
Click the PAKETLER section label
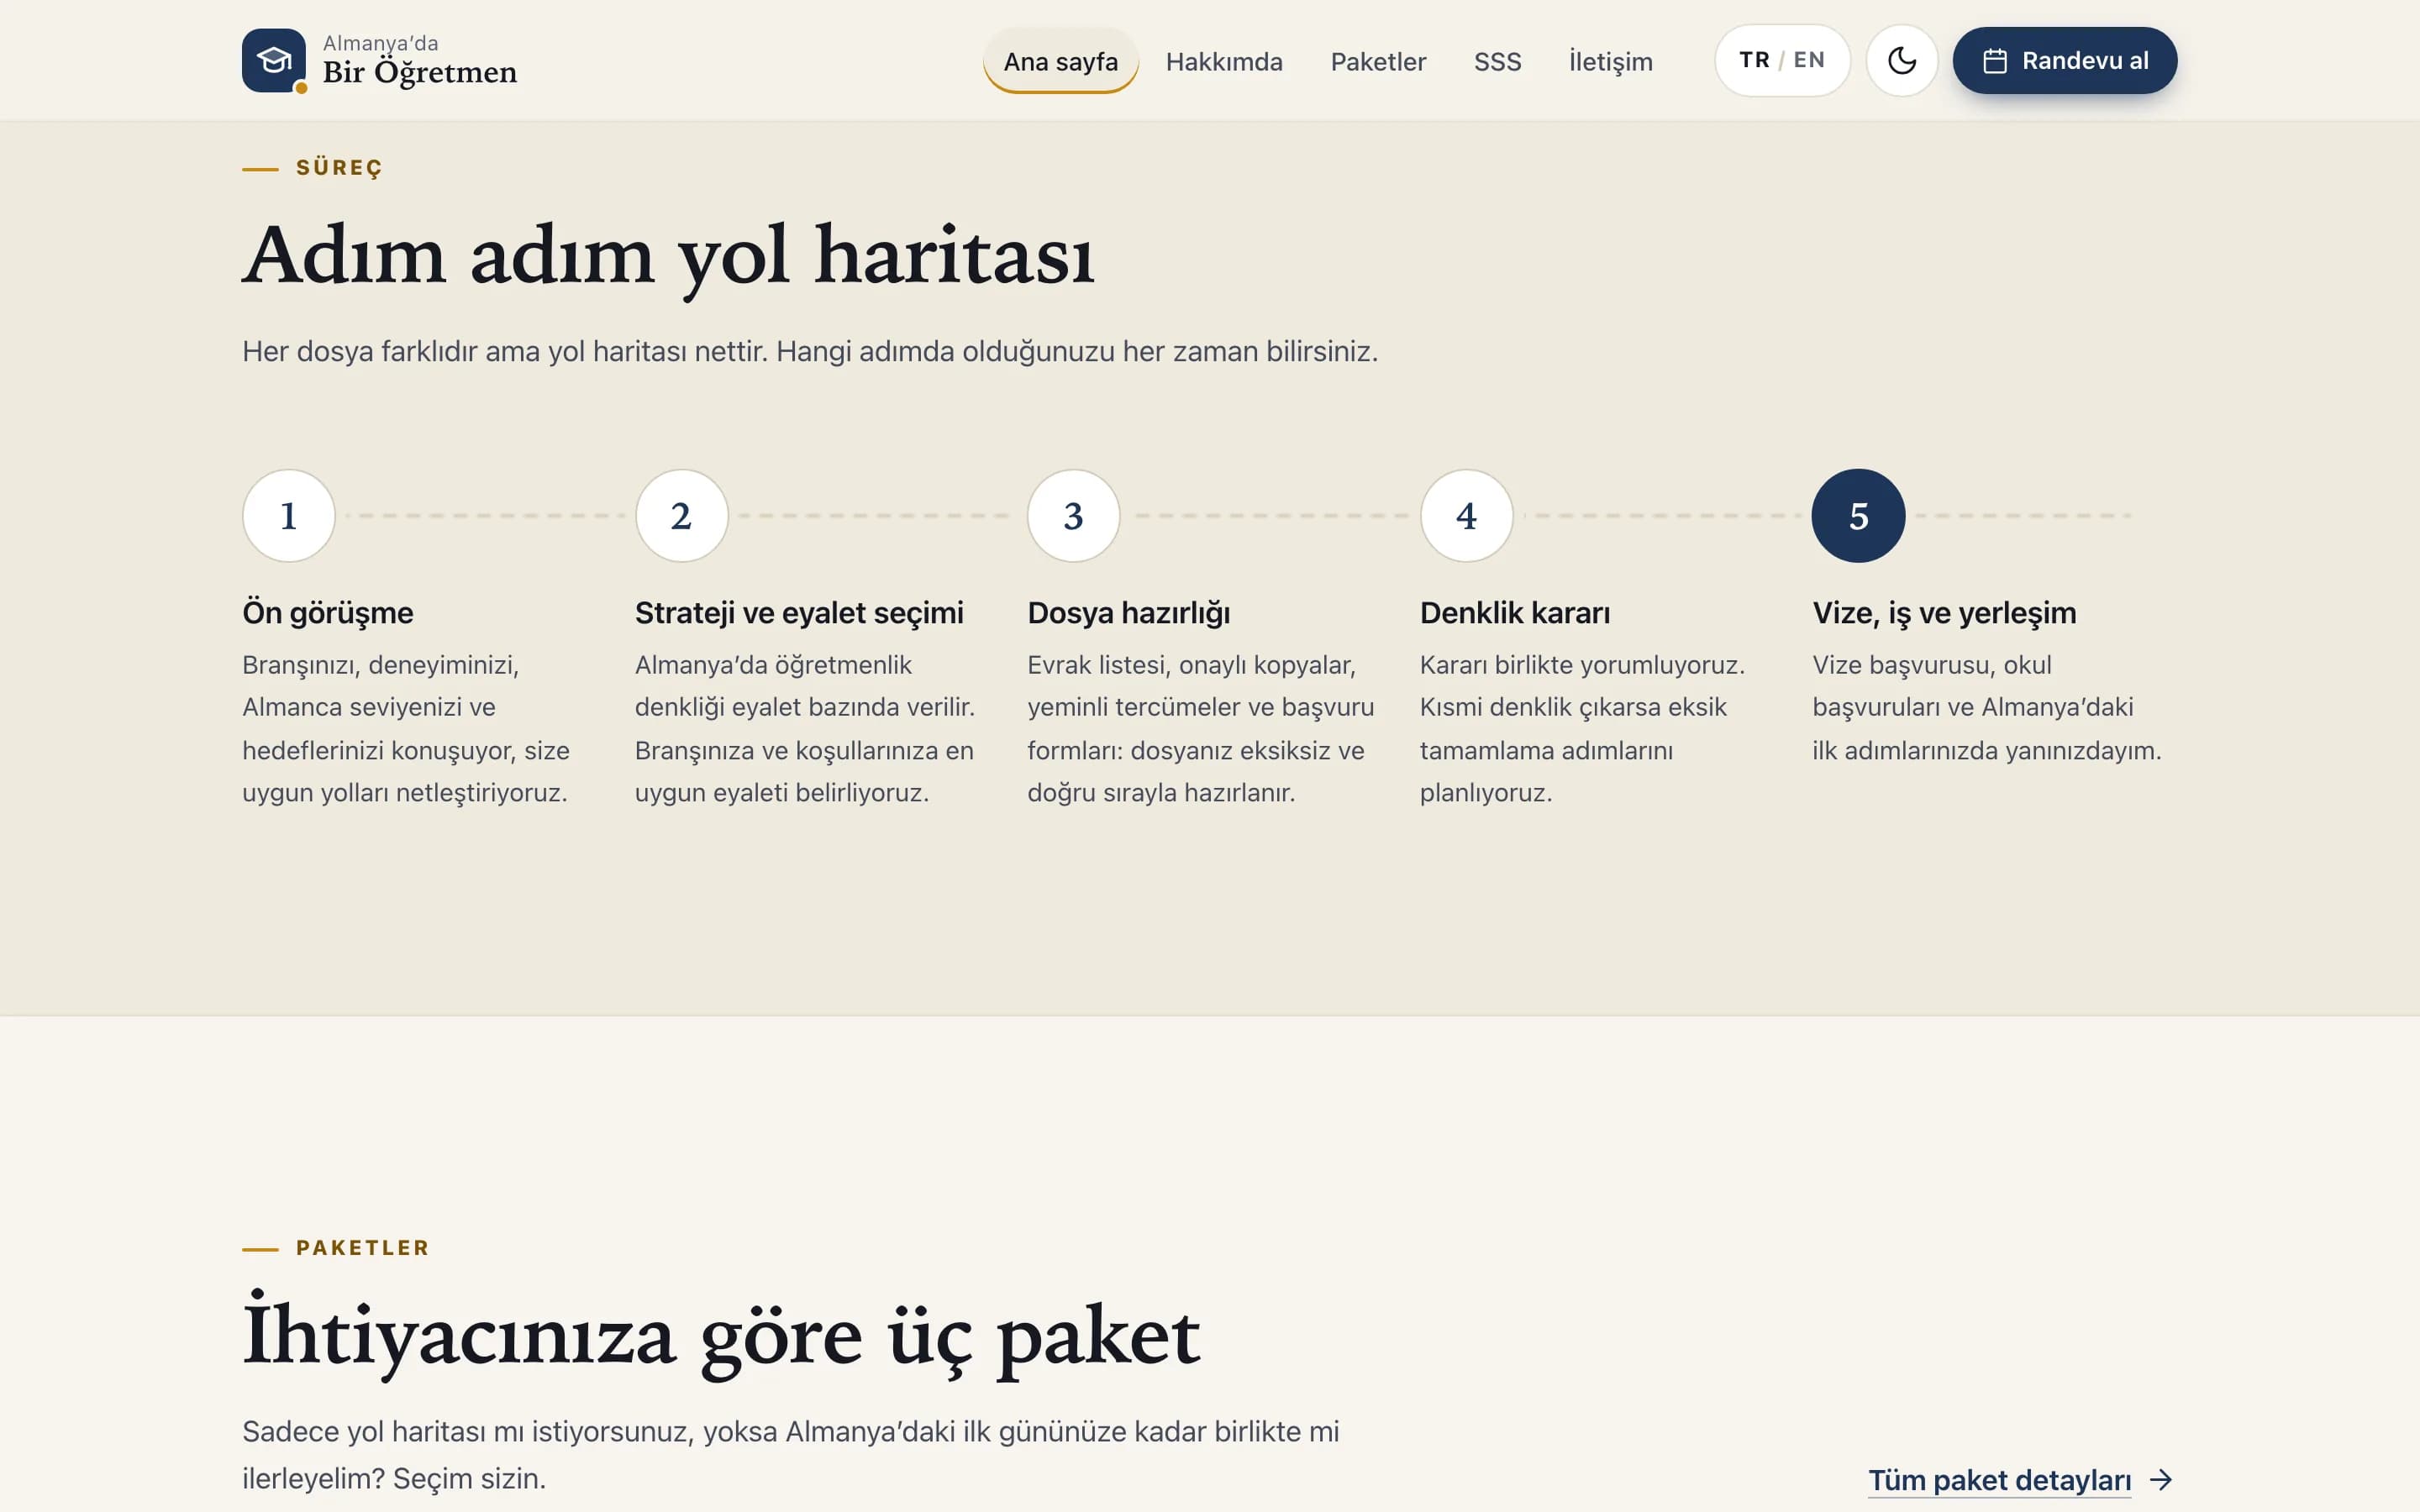363,1248
